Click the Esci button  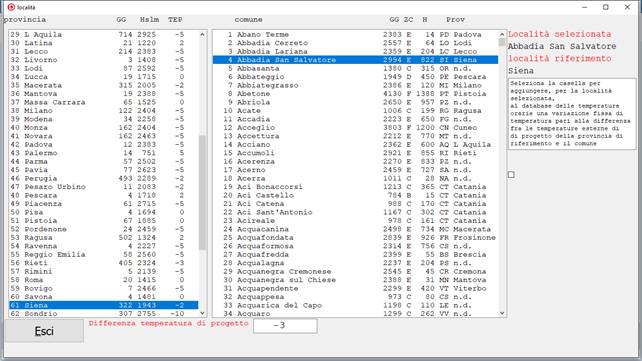pos(44,331)
